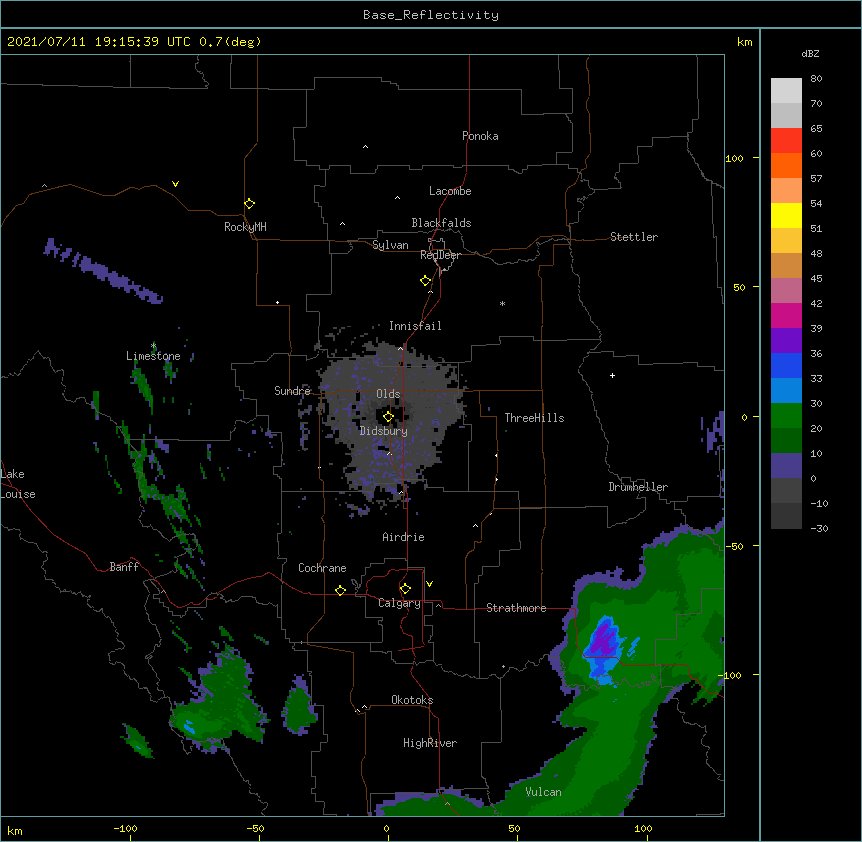Click the white asterisk above Limestone
Image resolution: width=862 pixels, height=842 pixels.
click(x=153, y=346)
